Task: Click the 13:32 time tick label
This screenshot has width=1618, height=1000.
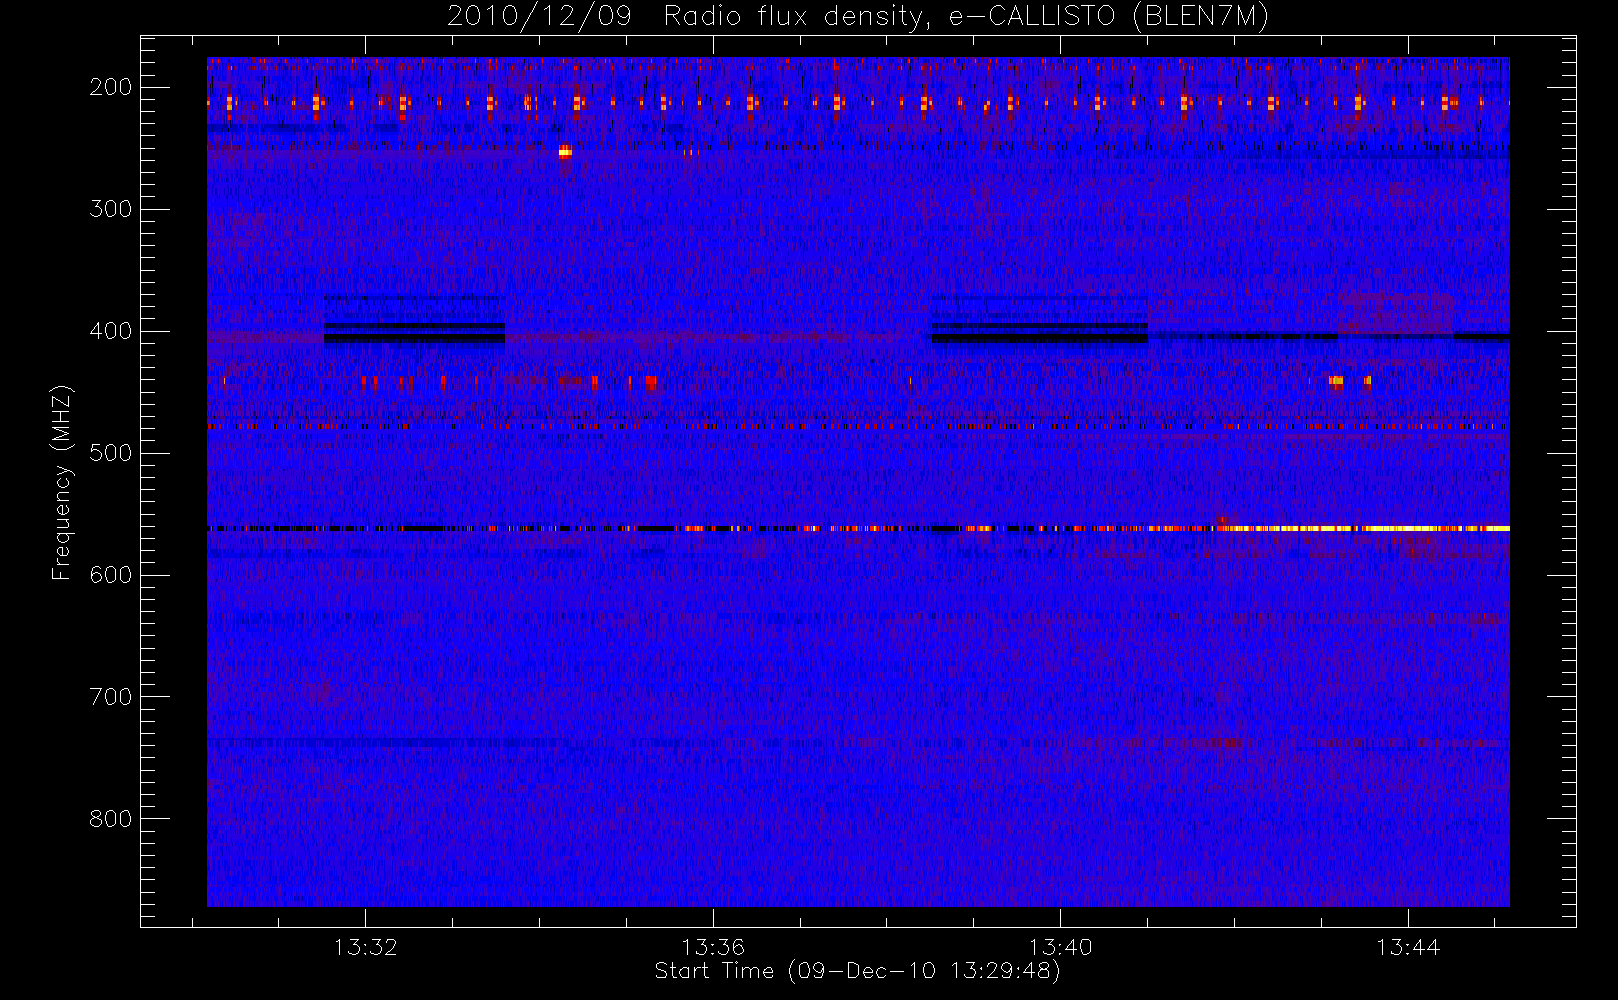Action: click(x=365, y=947)
